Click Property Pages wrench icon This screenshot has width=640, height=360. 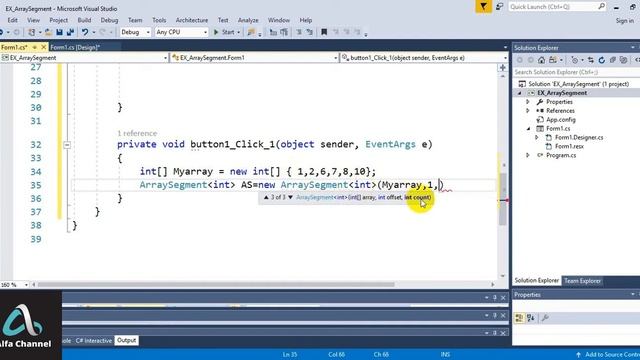click(x=545, y=318)
